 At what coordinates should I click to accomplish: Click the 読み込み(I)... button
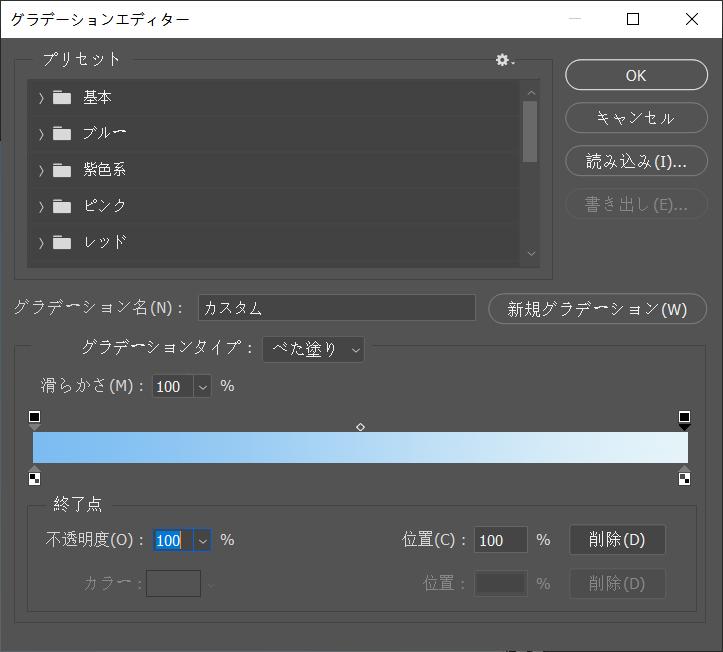[635, 161]
